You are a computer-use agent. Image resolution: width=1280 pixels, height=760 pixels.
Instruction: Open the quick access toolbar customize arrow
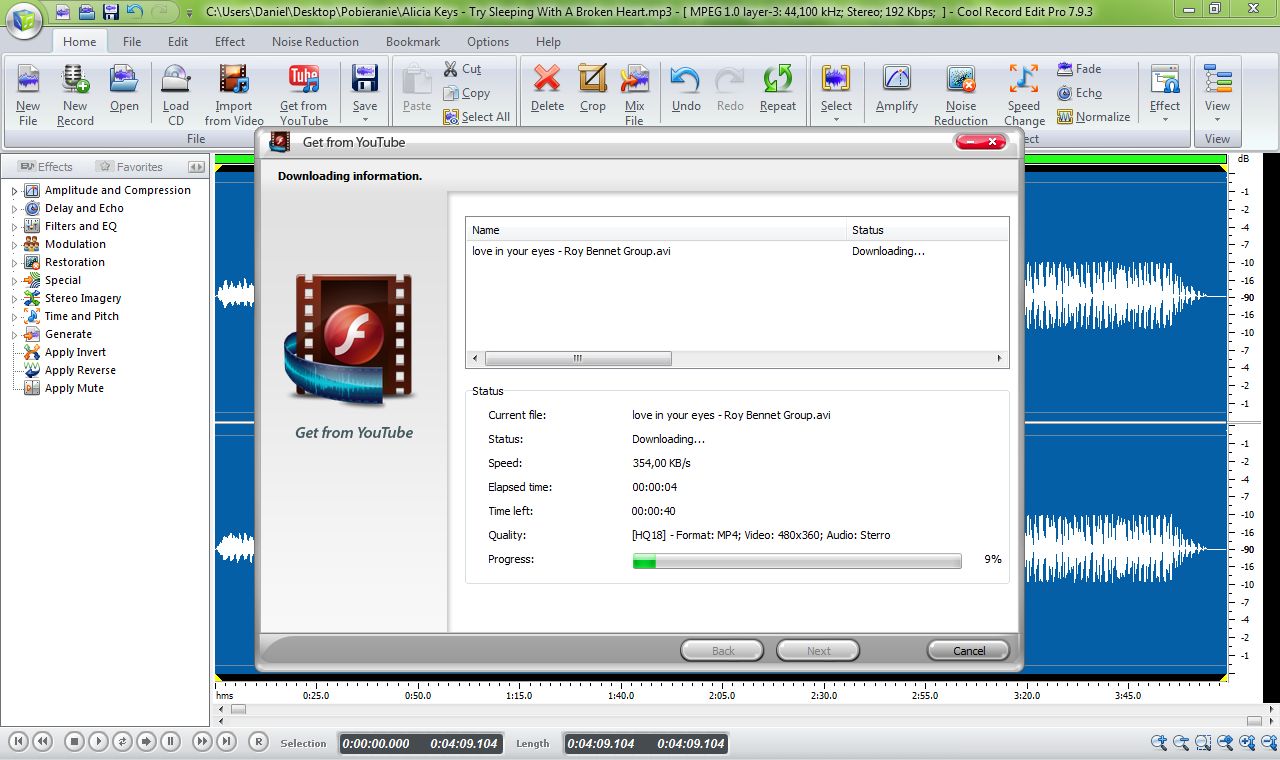(x=190, y=13)
